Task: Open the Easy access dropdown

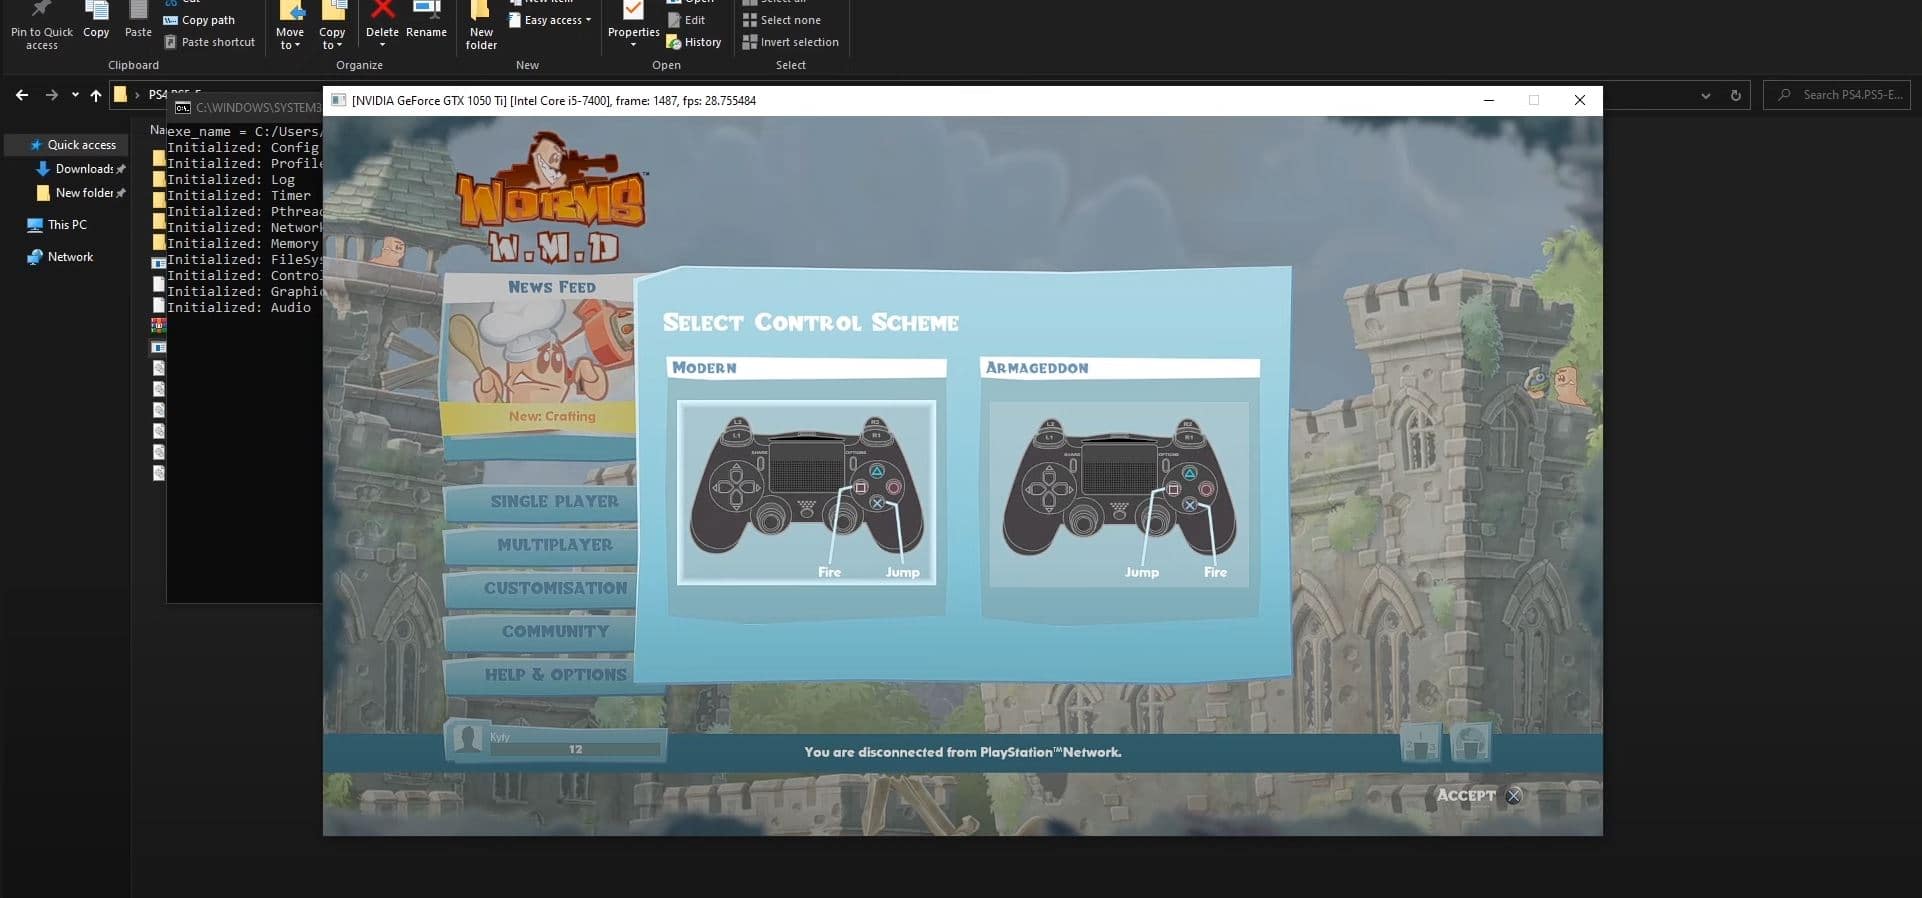Action: (551, 20)
